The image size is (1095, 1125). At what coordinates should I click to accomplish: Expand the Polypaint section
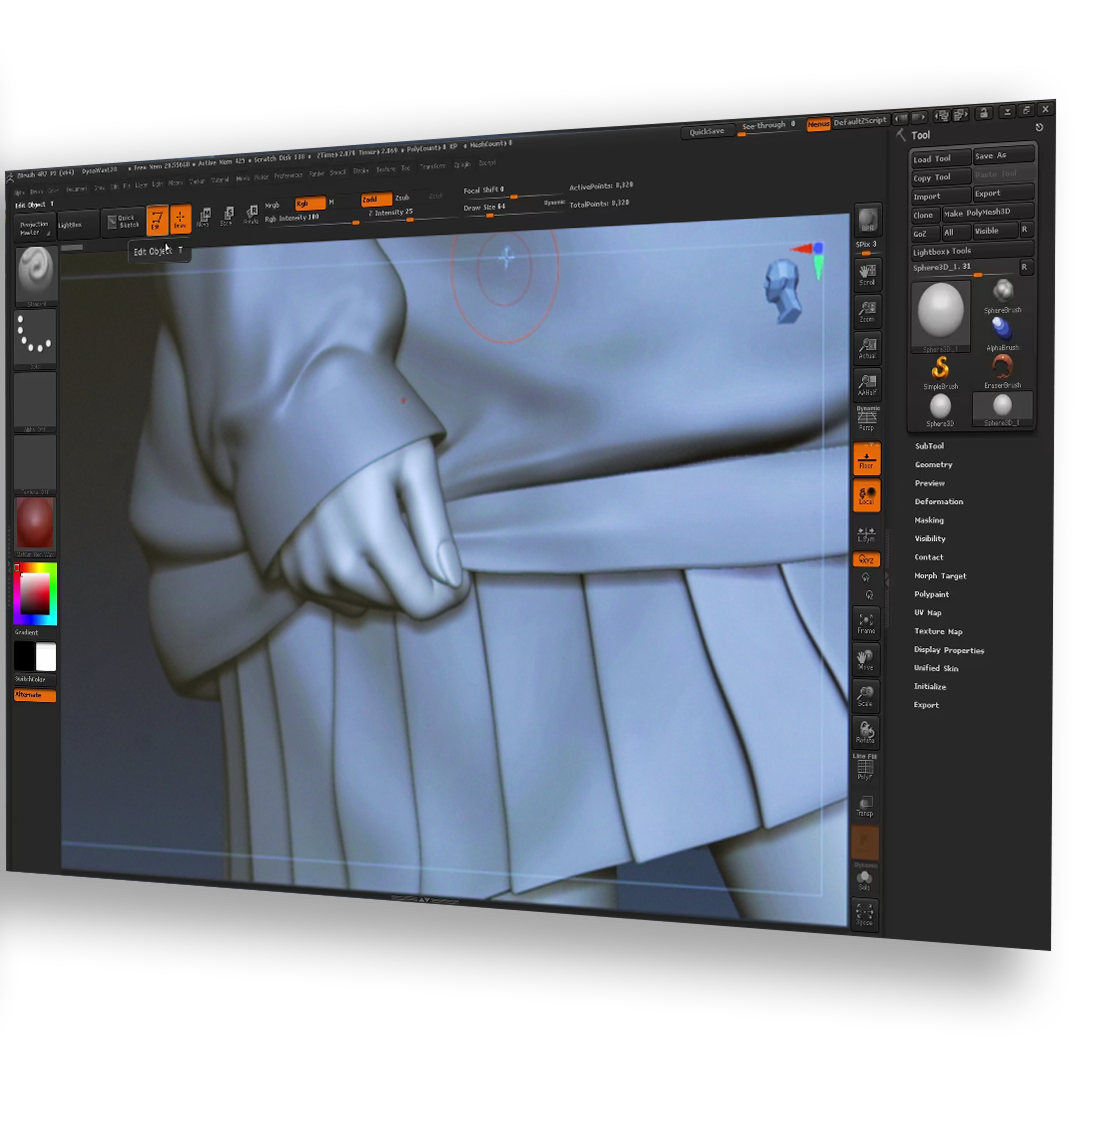point(931,594)
